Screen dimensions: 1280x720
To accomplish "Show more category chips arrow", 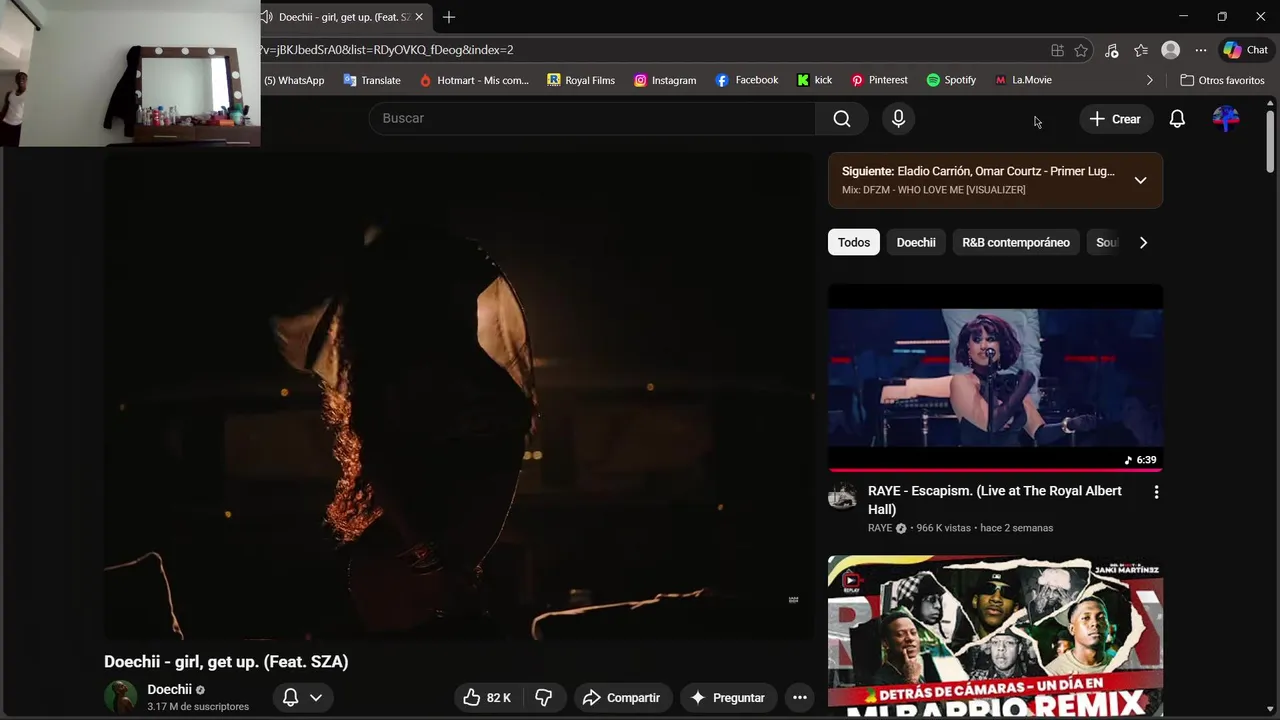I will click(x=1143, y=243).
